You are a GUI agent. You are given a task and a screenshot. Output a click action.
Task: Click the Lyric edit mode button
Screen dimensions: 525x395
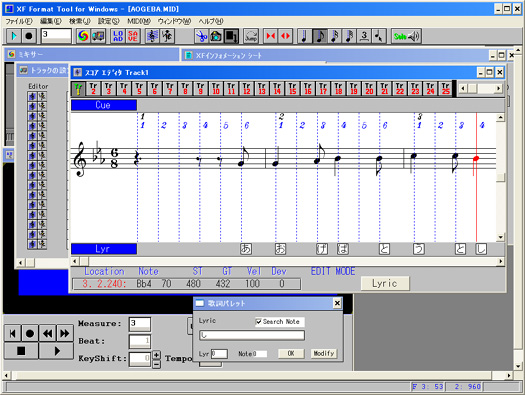(385, 284)
